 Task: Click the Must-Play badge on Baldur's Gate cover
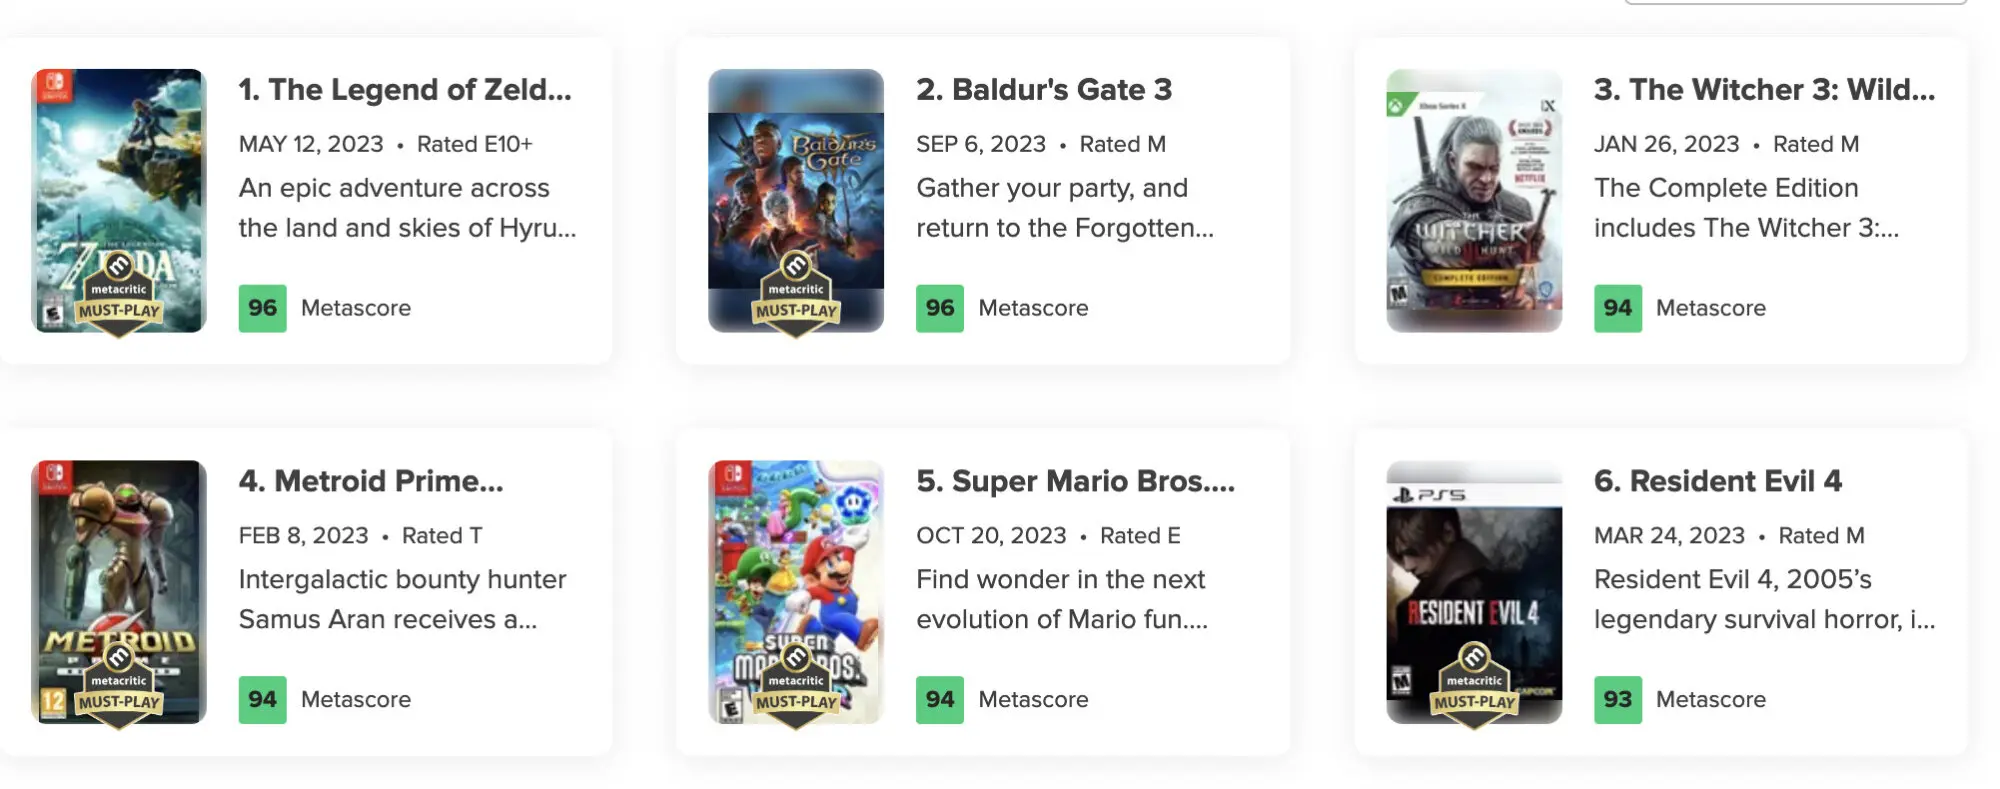tap(796, 295)
